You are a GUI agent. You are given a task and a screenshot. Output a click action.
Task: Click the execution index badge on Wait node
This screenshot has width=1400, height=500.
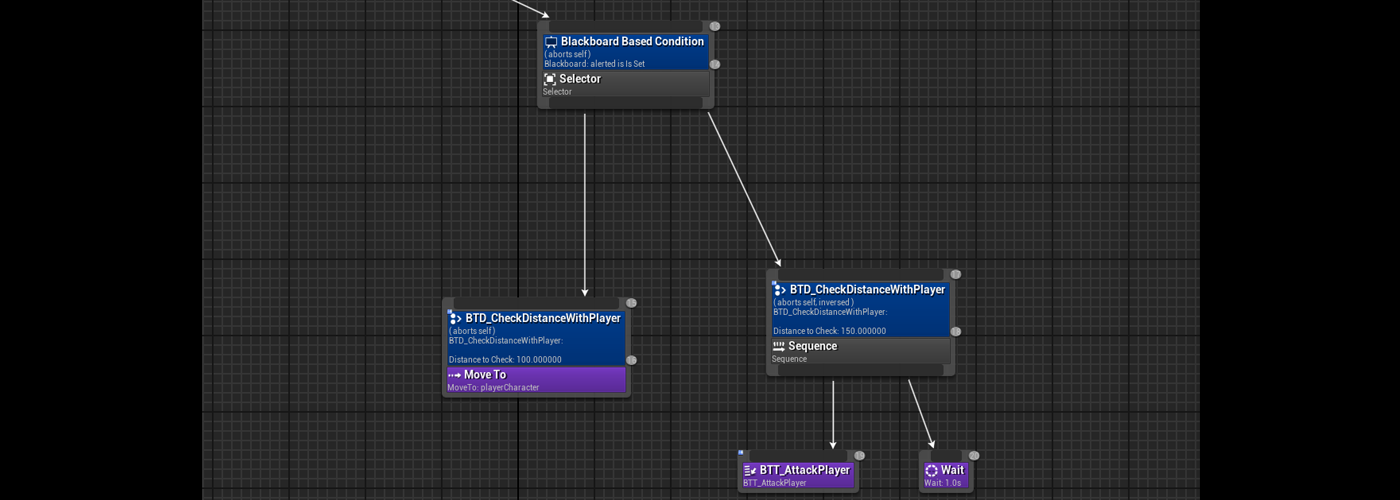point(973,456)
